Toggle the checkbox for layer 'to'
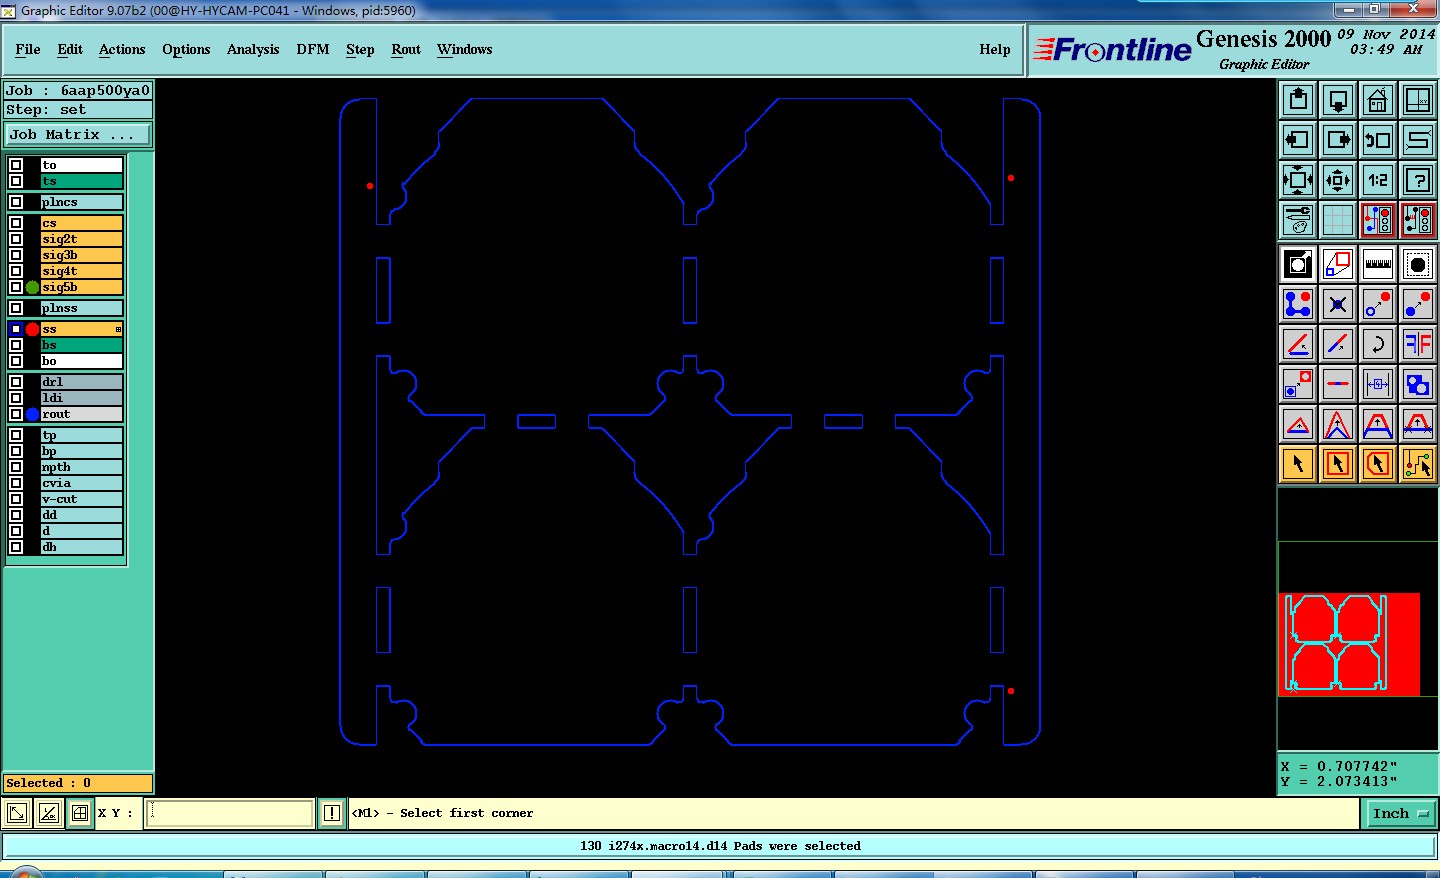This screenshot has height=878, width=1440. click(x=16, y=165)
